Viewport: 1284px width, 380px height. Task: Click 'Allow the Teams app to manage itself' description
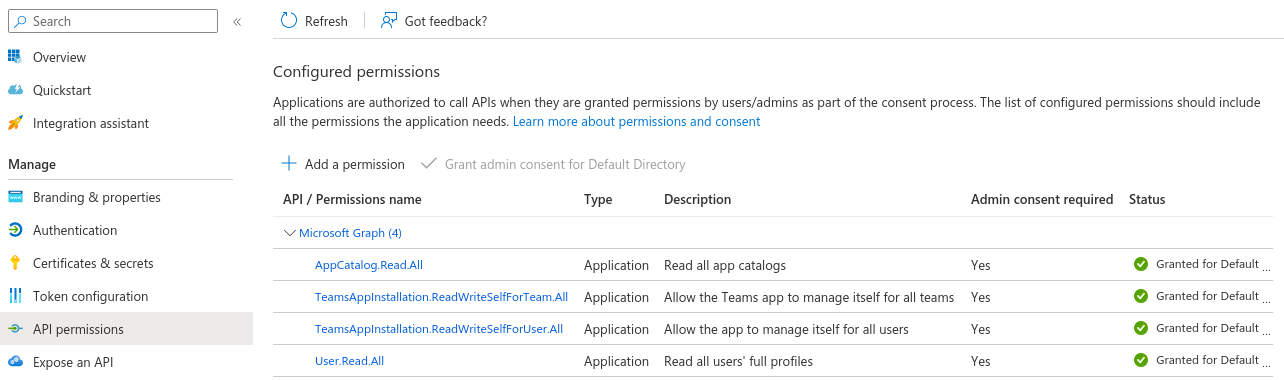(809, 297)
